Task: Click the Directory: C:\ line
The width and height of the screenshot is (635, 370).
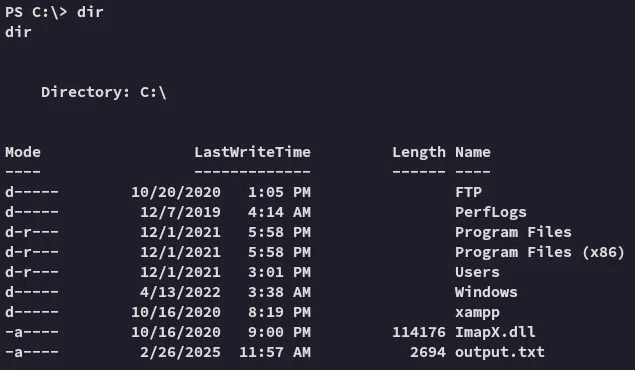Action: click(x=104, y=92)
